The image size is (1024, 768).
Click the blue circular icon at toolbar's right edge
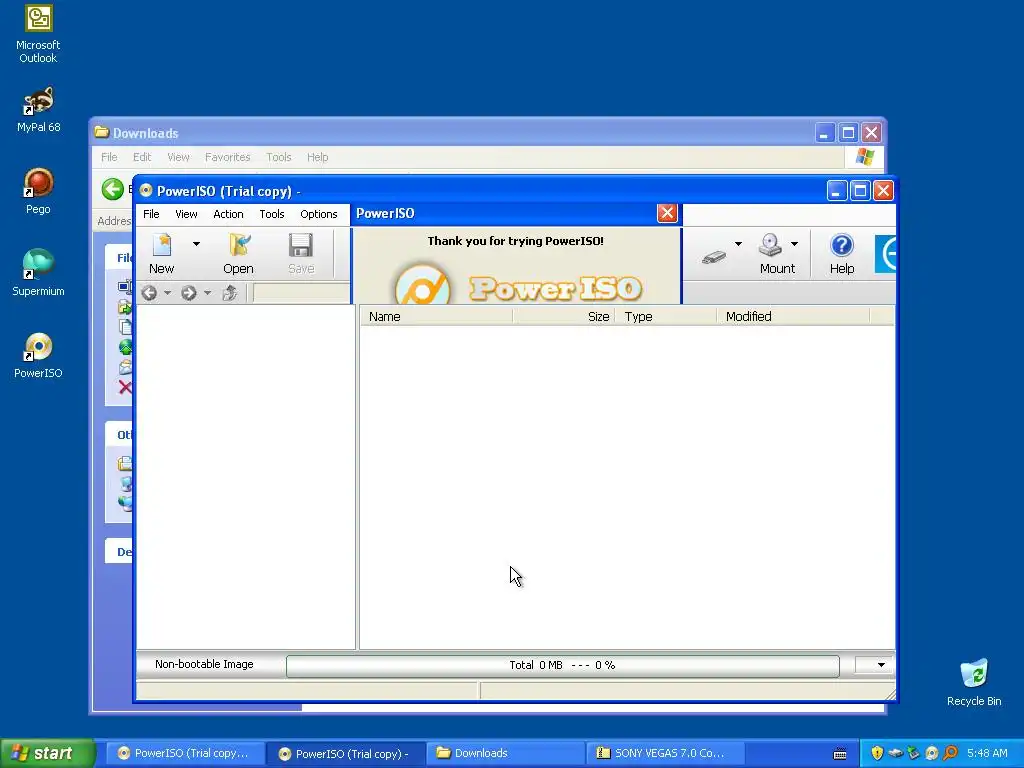click(886, 253)
